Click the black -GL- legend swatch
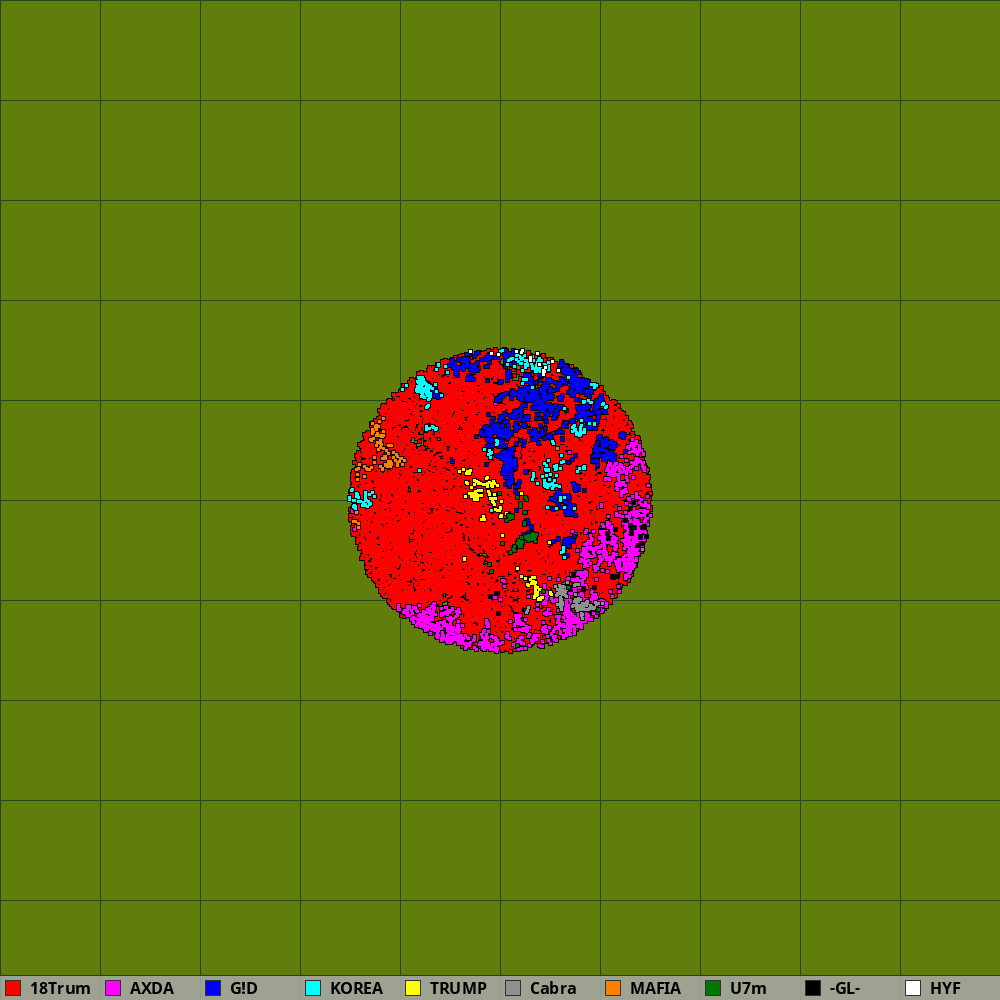The height and width of the screenshot is (1000, 1000). coord(813,988)
